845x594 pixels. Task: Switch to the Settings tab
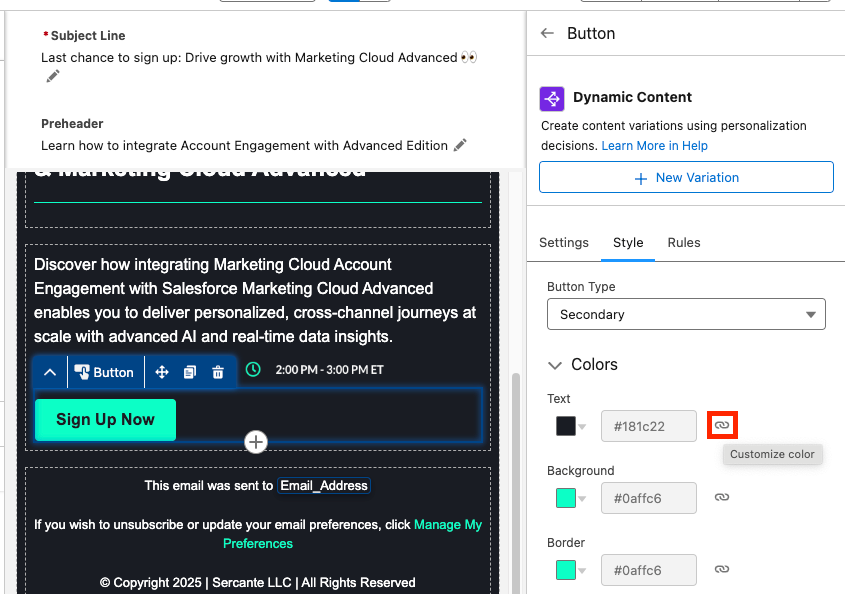[563, 242]
